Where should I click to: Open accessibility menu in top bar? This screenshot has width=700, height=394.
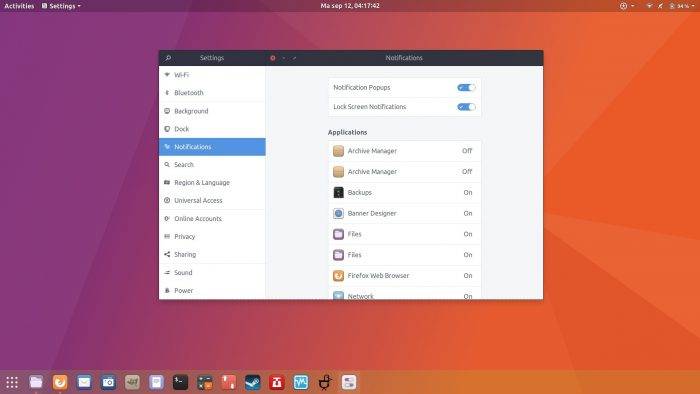point(626,6)
